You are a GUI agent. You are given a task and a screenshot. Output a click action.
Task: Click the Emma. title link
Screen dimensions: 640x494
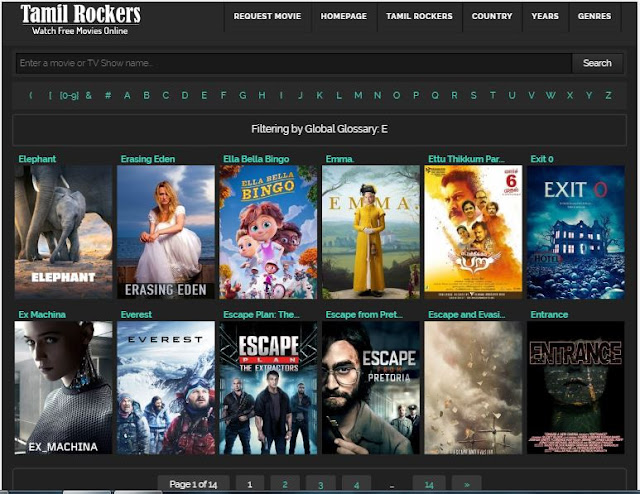(x=340, y=159)
